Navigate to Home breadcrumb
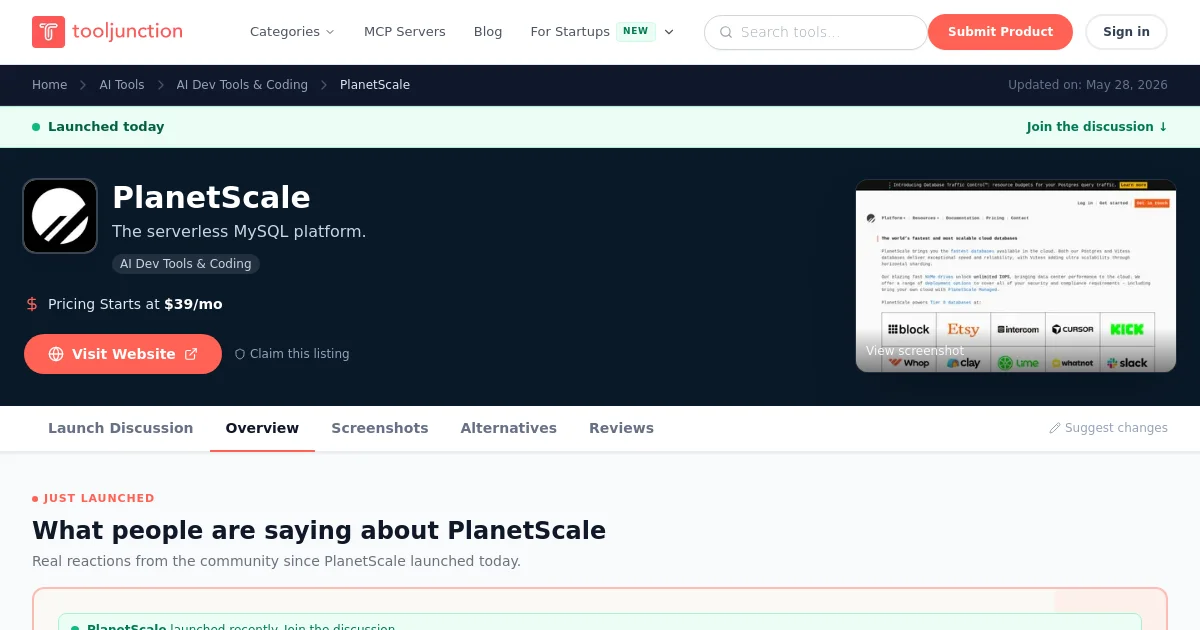 pyautogui.click(x=49, y=85)
